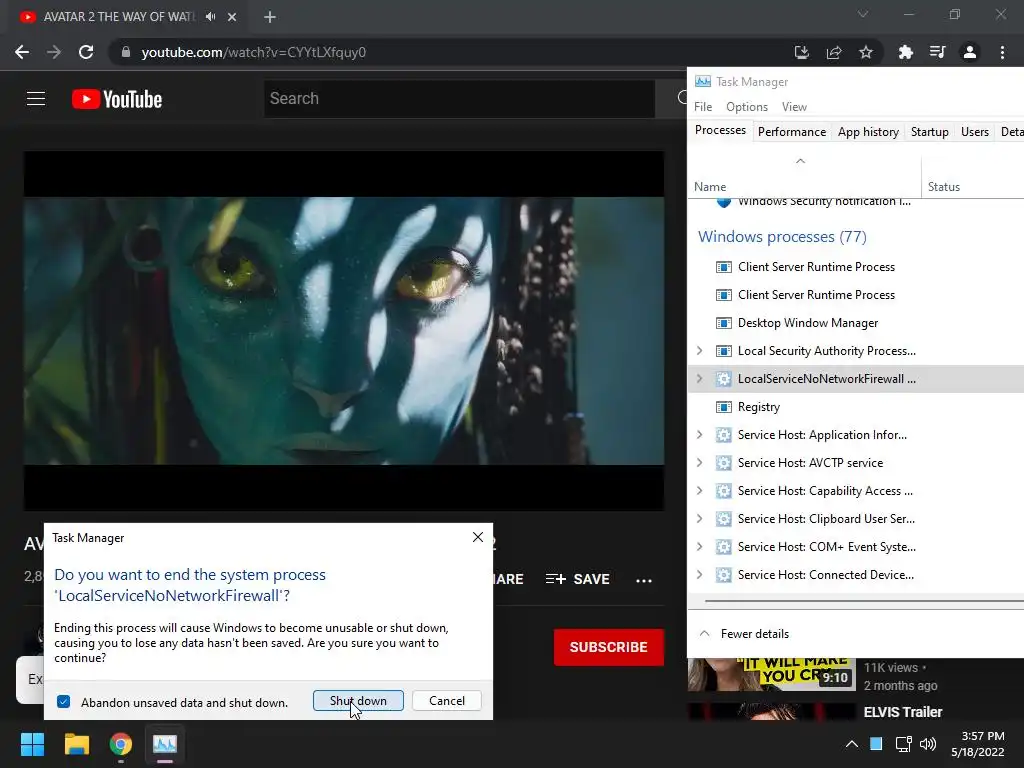
Task: Click the volume icon in system tray
Action: coord(928,744)
